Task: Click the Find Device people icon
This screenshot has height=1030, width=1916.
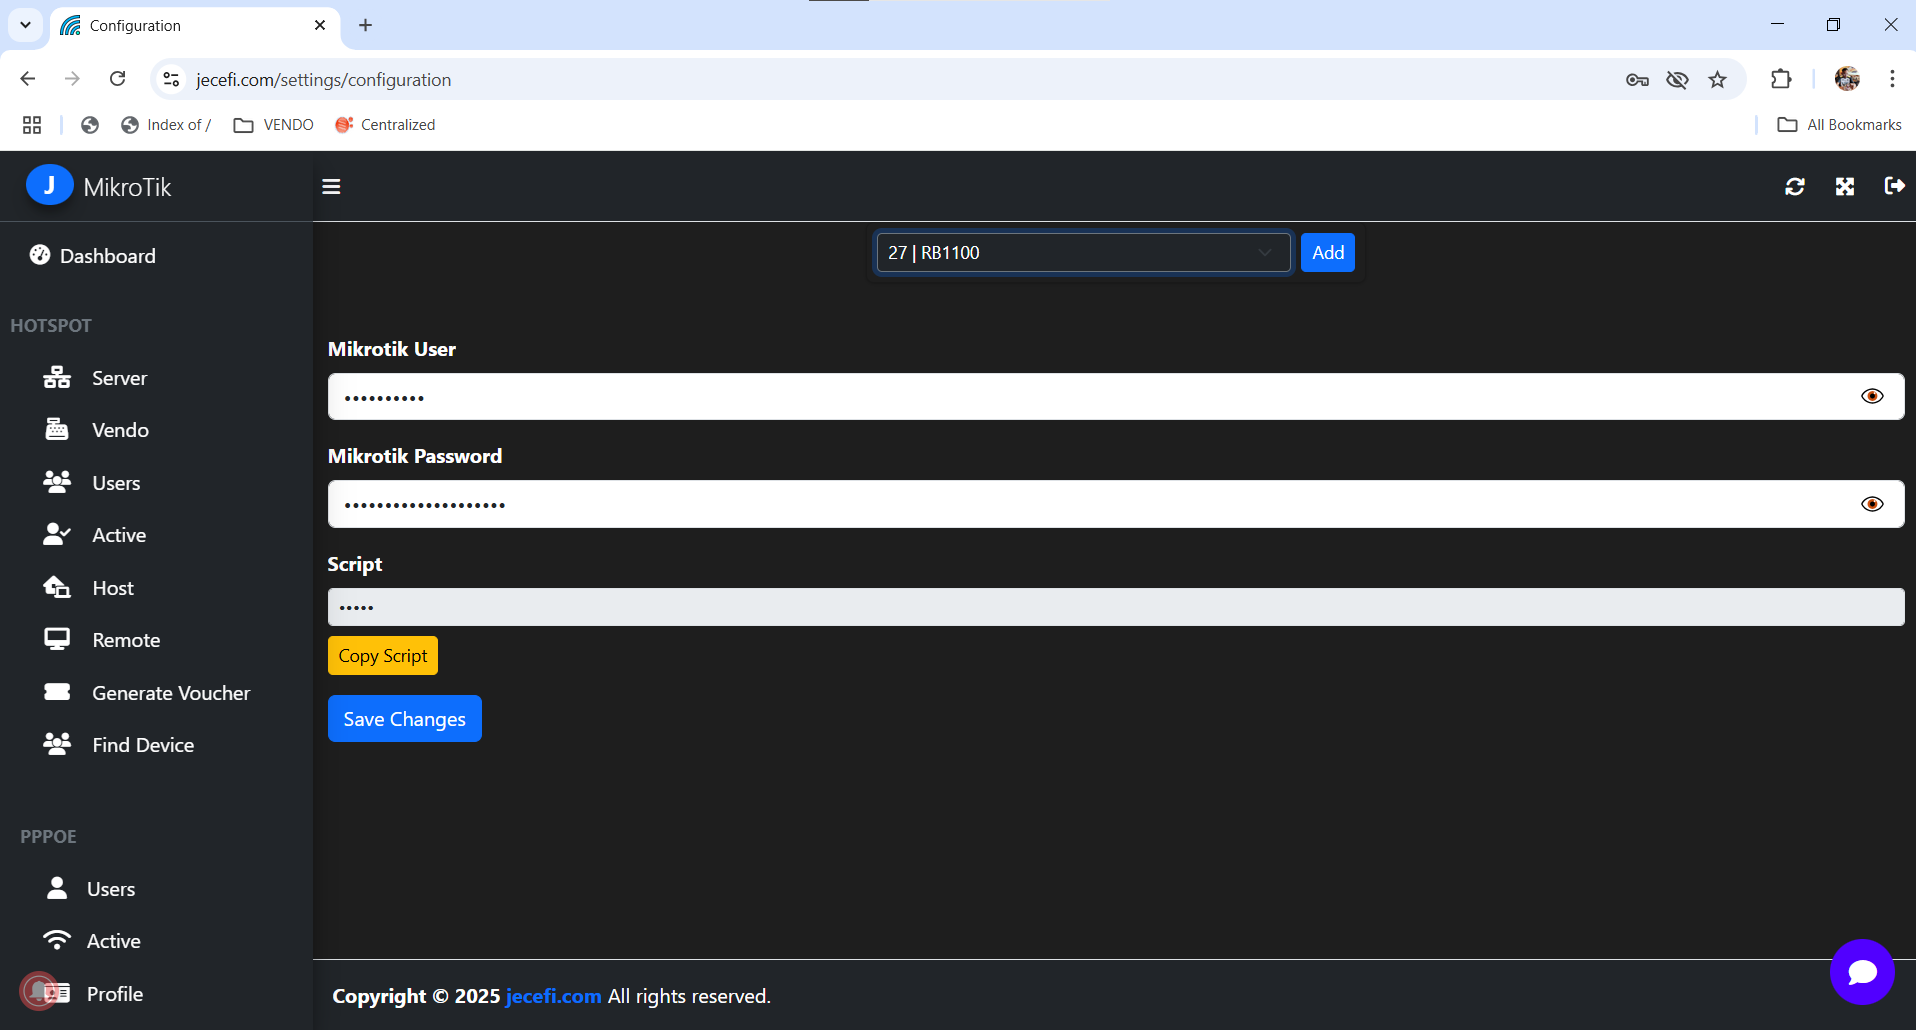Action: click(x=57, y=744)
